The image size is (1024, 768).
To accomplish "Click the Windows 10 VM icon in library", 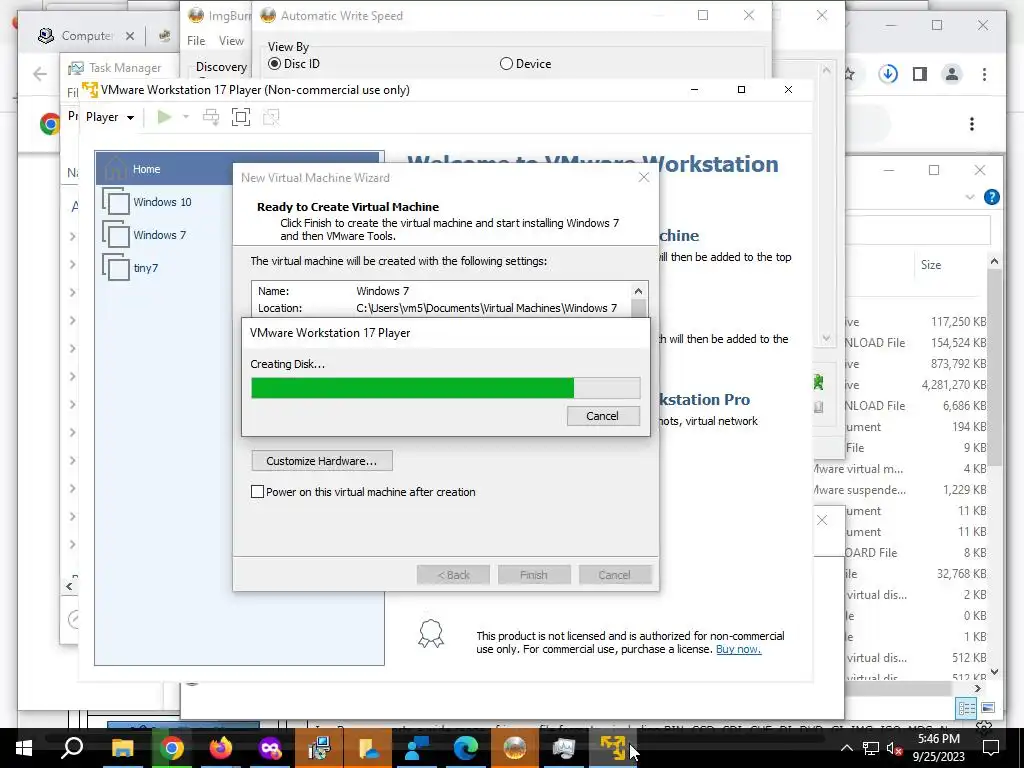I will (x=116, y=202).
